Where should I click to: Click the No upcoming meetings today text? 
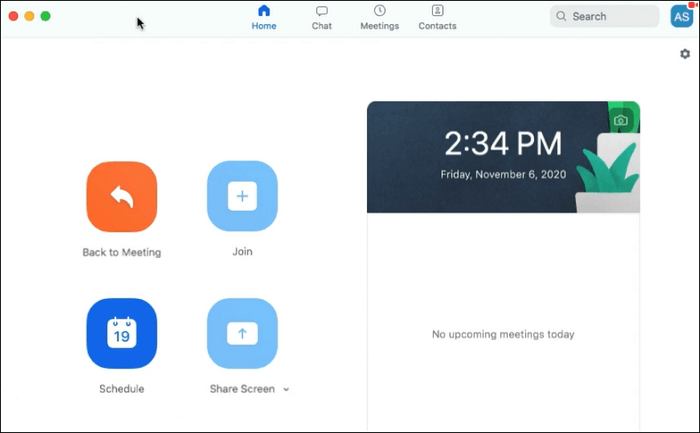pyautogui.click(x=503, y=334)
